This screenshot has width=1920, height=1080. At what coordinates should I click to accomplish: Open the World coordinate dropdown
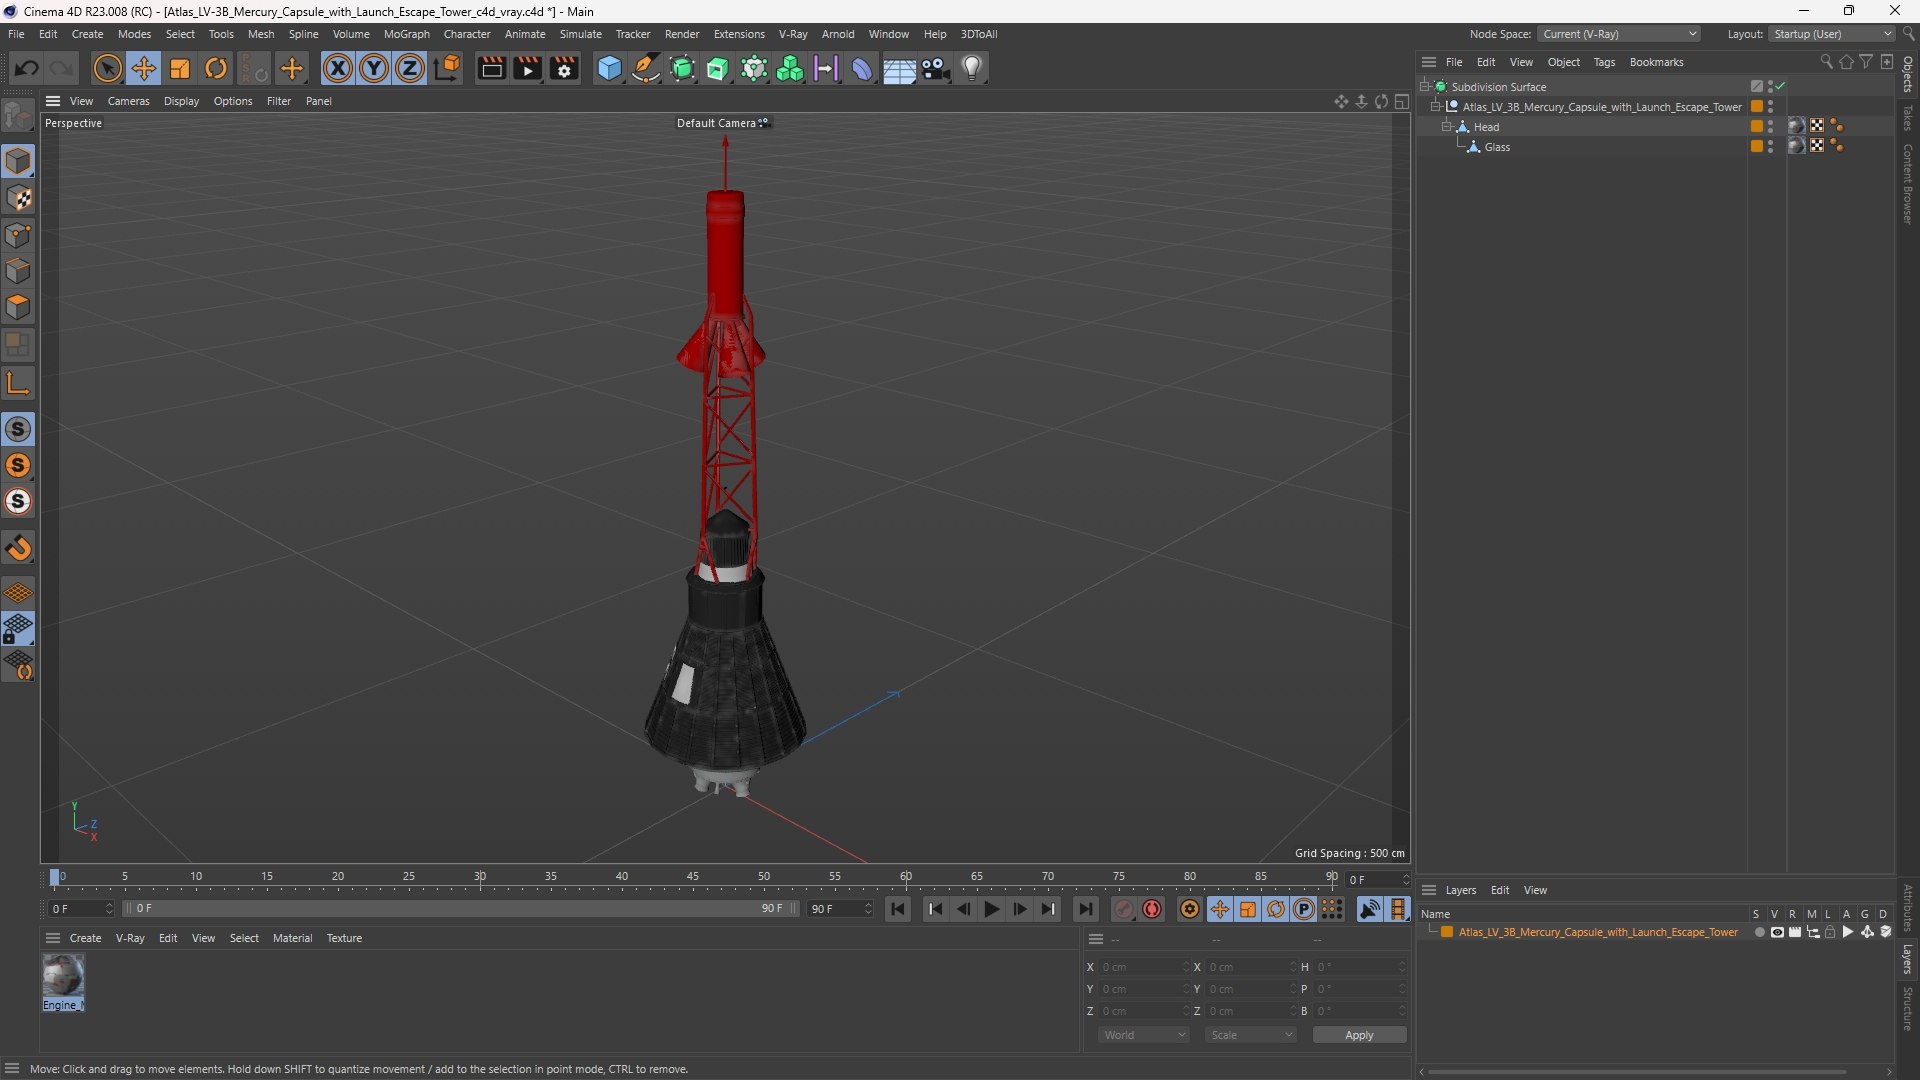coord(1144,1035)
